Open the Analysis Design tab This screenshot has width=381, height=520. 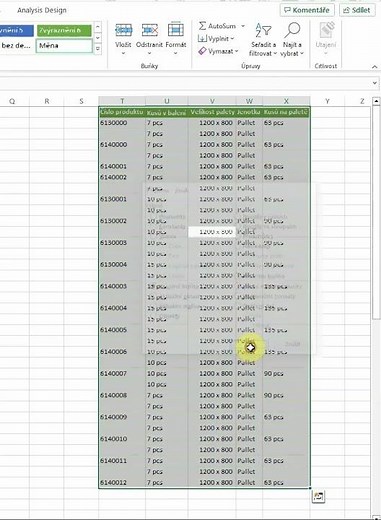tap(42, 10)
